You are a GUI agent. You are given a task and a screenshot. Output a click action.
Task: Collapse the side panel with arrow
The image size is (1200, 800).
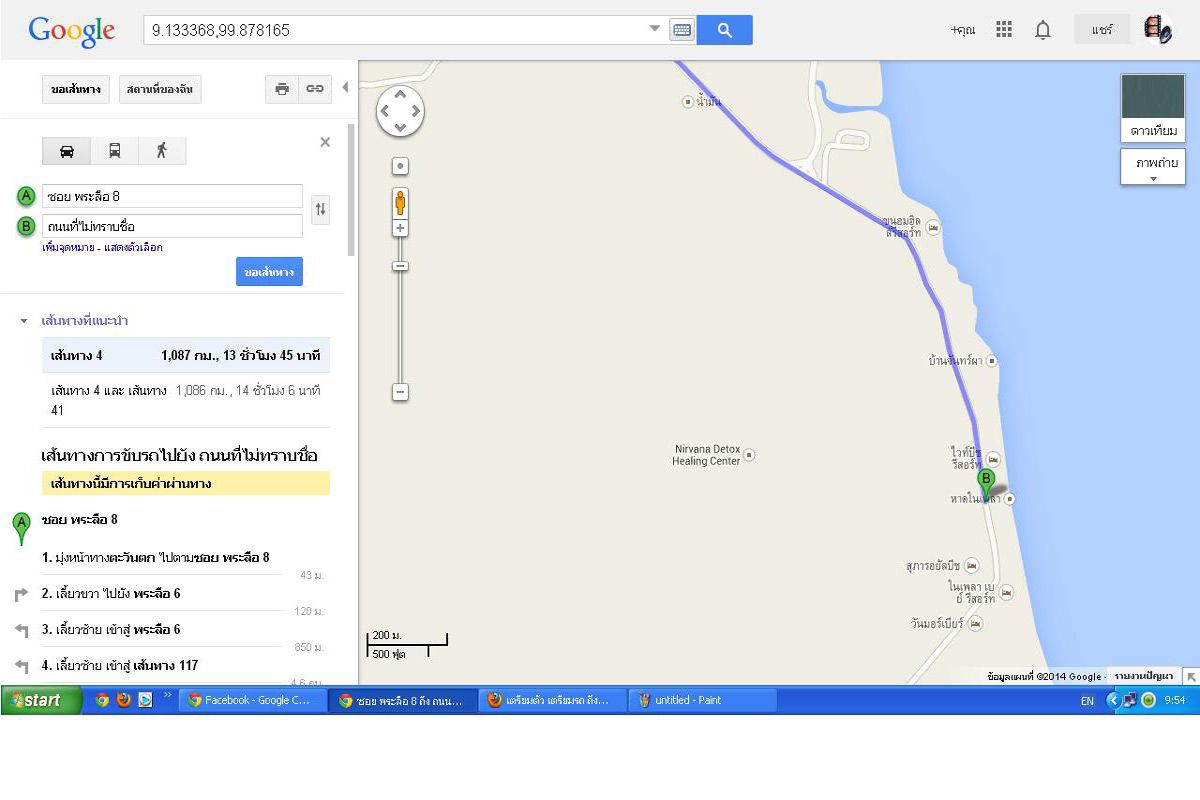[x=345, y=87]
